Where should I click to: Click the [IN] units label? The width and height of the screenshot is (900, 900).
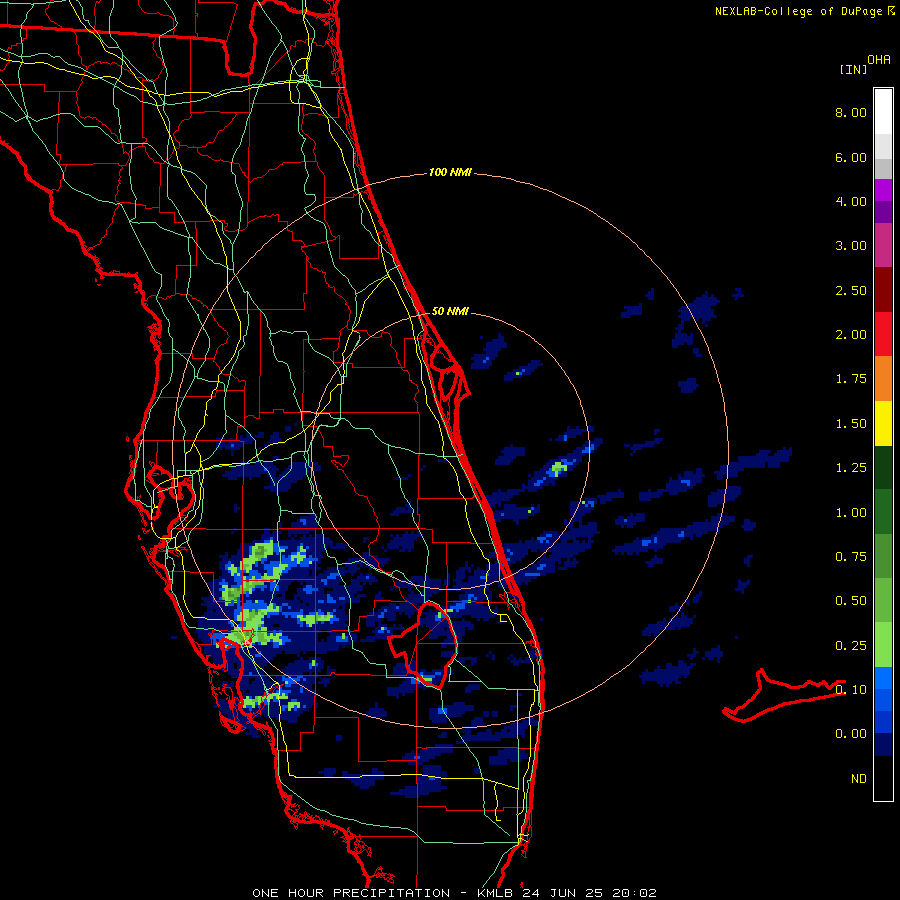pyautogui.click(x=854, y=69)
